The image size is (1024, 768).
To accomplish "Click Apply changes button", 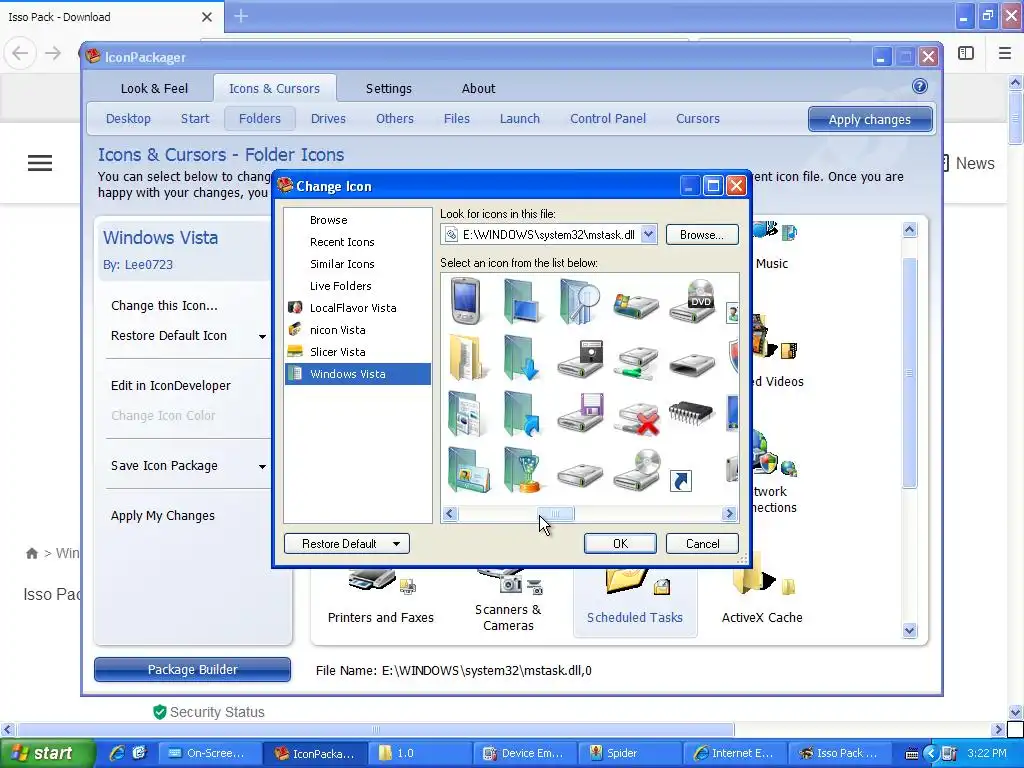I will (x=870, y=120).
